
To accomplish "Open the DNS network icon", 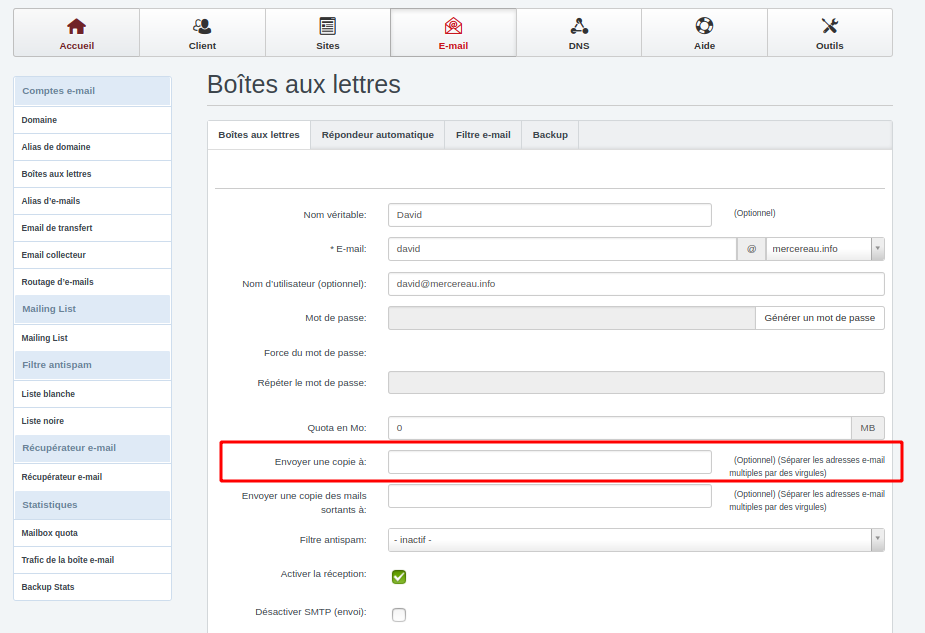I will (579, 26).
